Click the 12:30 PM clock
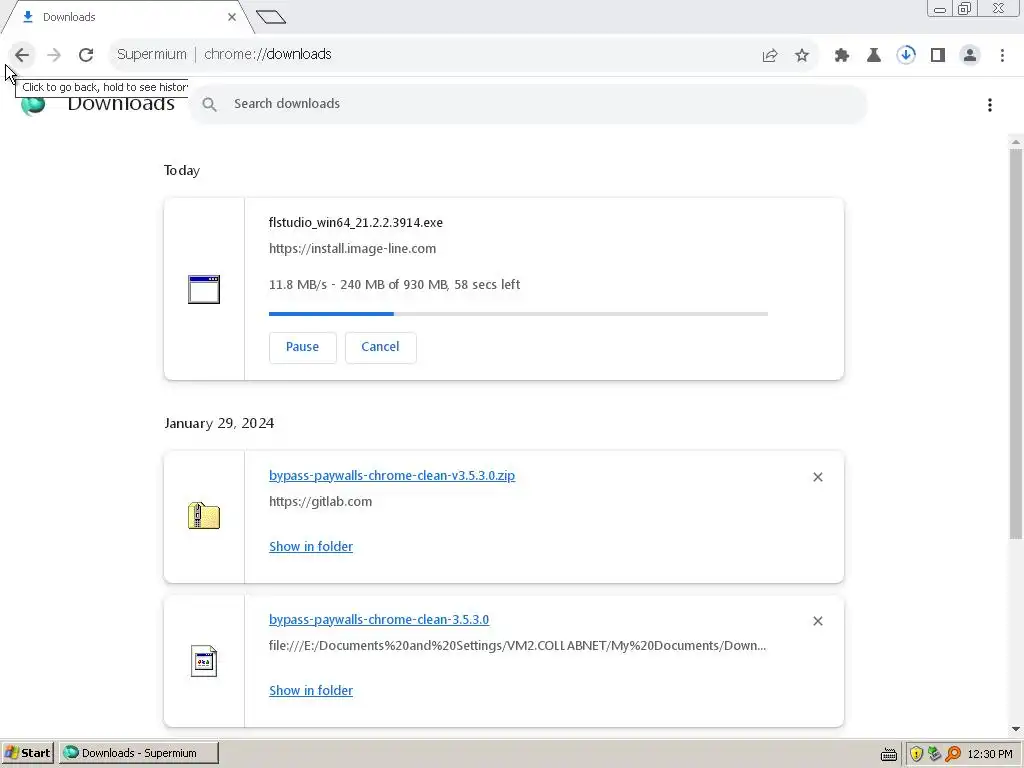 click(x=990, y=754)
